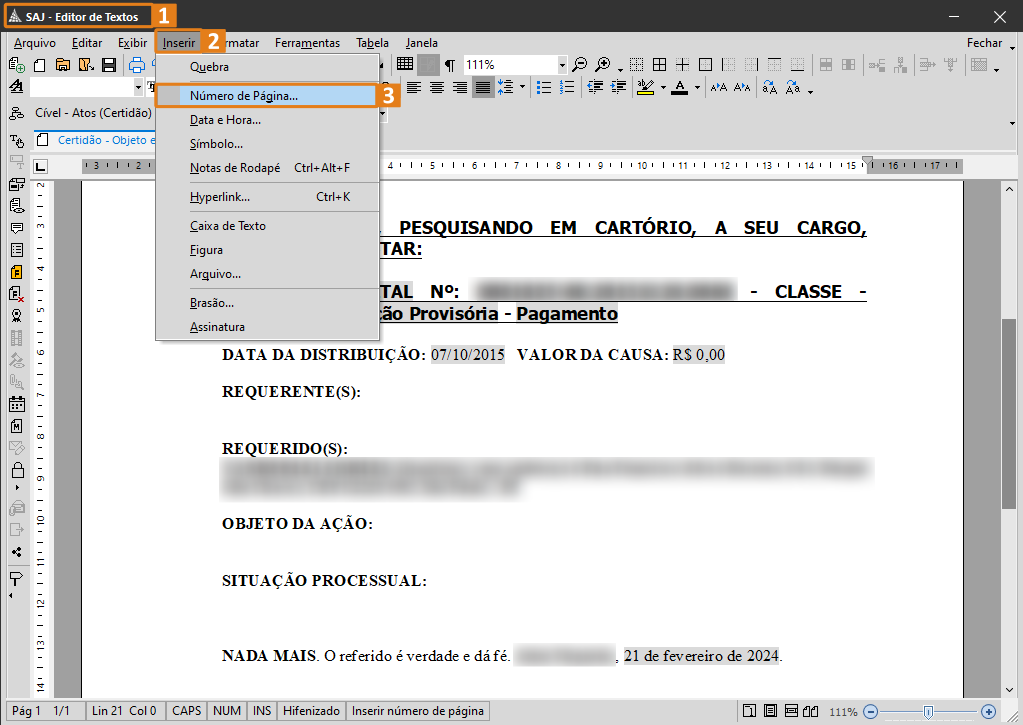Click the zoom in magnifier icon
The height and width of the screenshot is (725, 1023).
(x=603, y=65)
